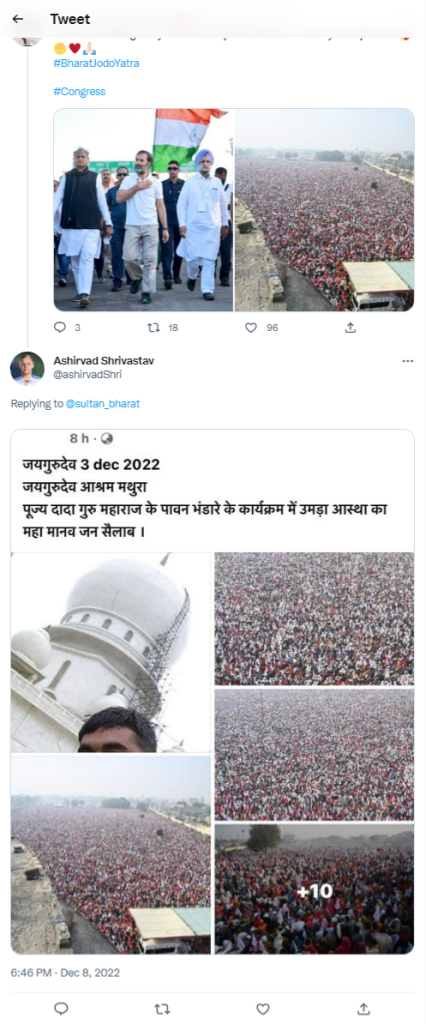Open the #Congress hashtag link
Screen dimensions: 426x1024
79,91
